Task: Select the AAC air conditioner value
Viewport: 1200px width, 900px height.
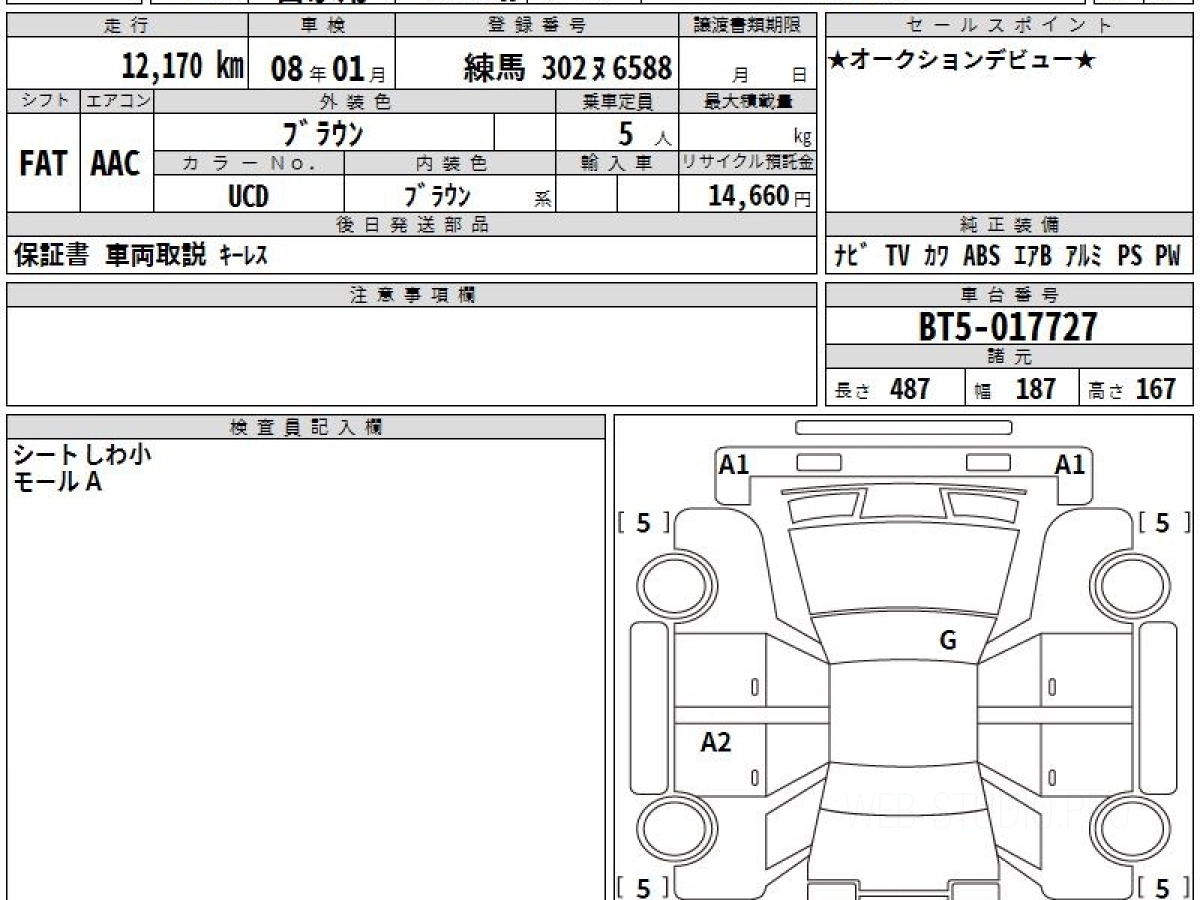Action: [116, 163]
